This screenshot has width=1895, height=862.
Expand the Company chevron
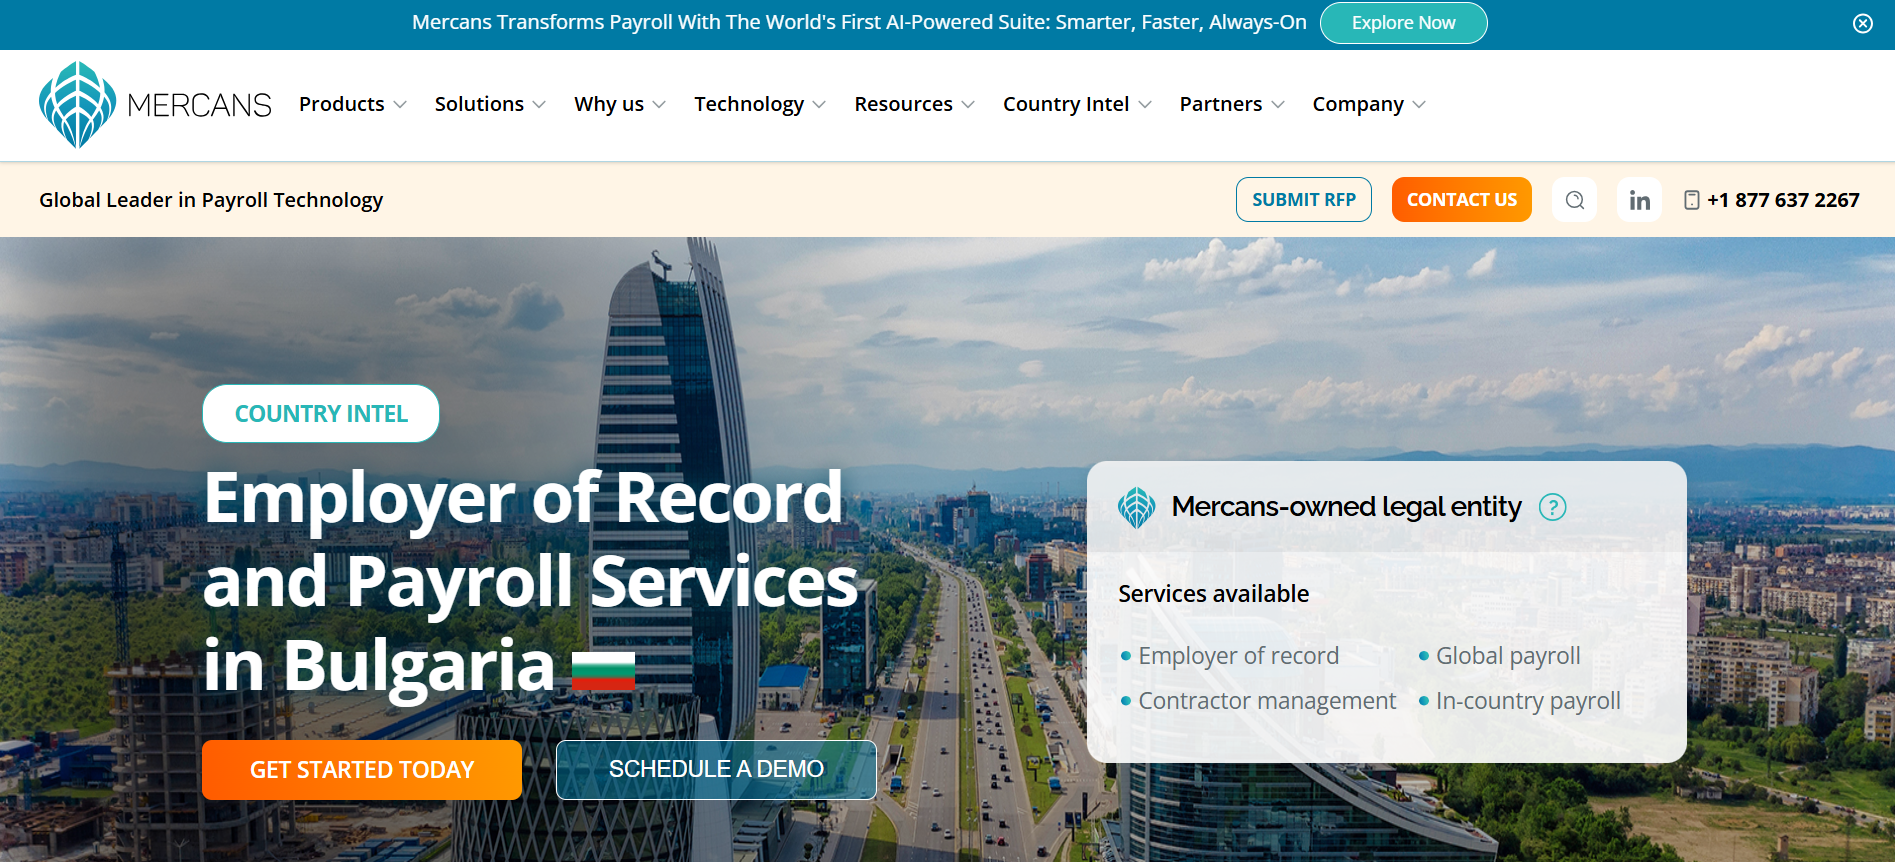[1419, 105]
